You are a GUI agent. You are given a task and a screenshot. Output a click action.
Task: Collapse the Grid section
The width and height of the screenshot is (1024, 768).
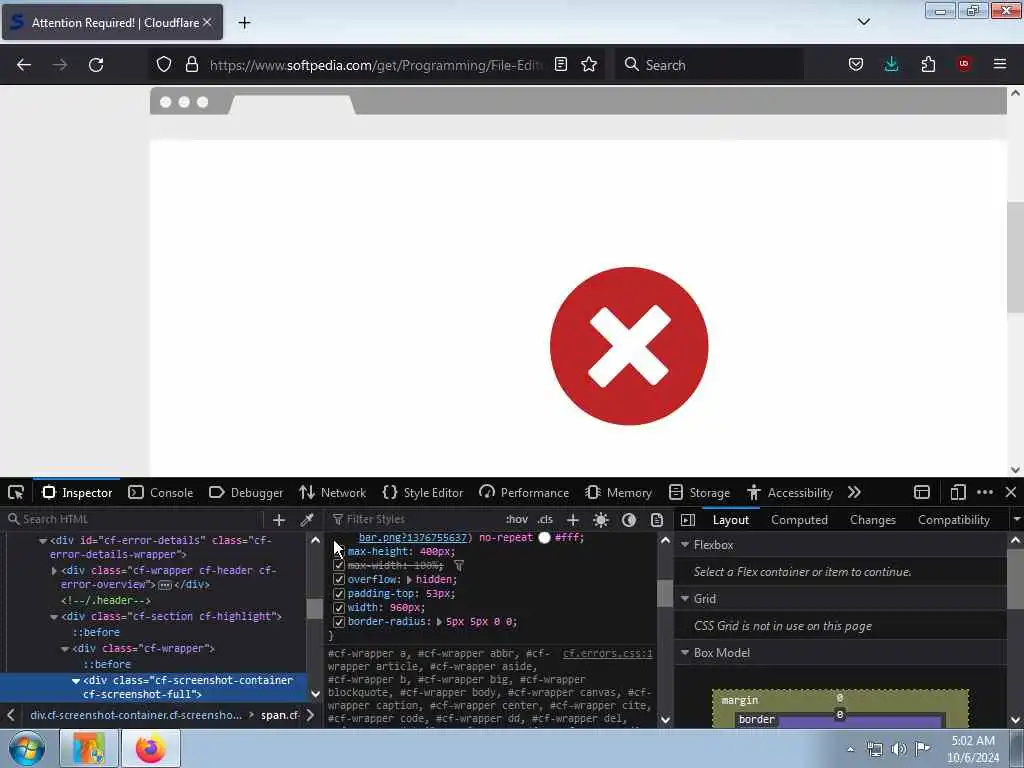(685, 599)
